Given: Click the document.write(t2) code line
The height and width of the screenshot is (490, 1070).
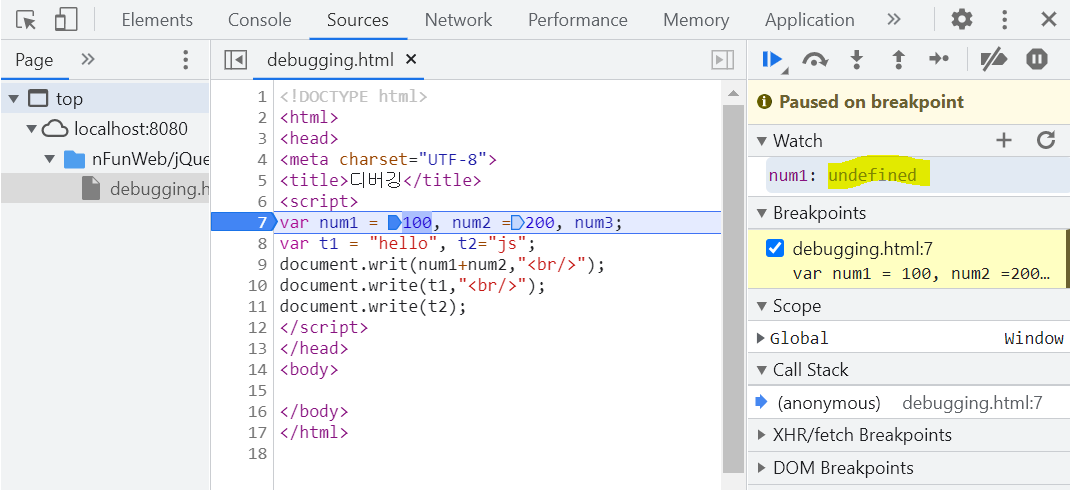Looking at the screenshot, I should pyautogui.click(x=373, y=306).
